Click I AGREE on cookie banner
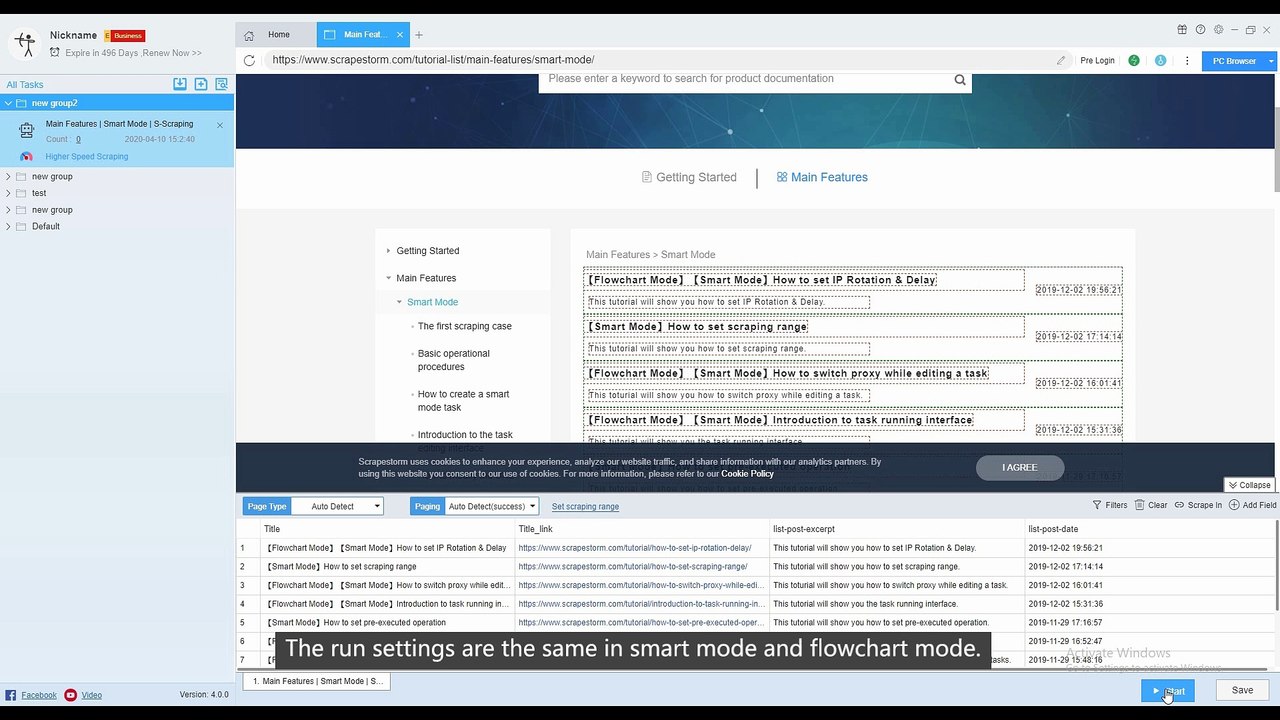1280x720 pixels. [1020, 468]
